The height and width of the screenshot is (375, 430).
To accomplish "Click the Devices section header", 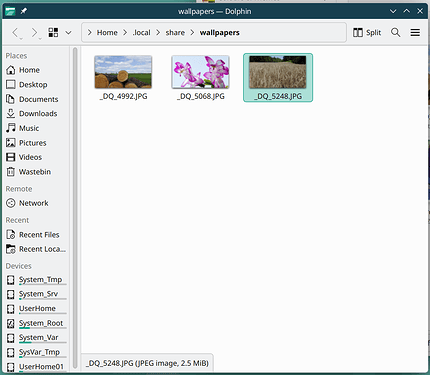I will click(19, 266).
